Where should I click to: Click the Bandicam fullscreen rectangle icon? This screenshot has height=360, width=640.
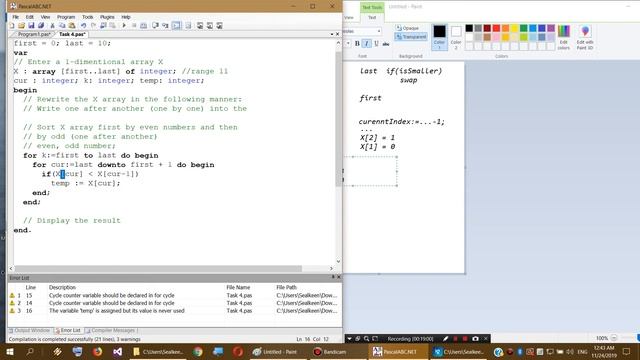pos(375,339)
